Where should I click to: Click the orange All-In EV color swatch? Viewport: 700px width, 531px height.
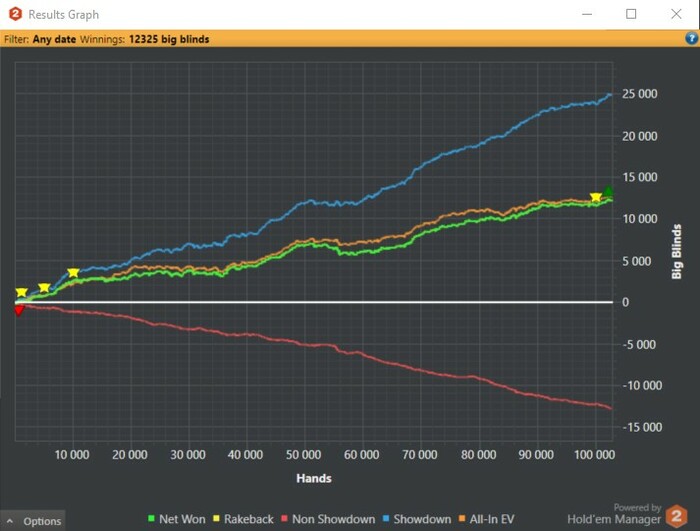pyautogui.click(x=462, y=518)
